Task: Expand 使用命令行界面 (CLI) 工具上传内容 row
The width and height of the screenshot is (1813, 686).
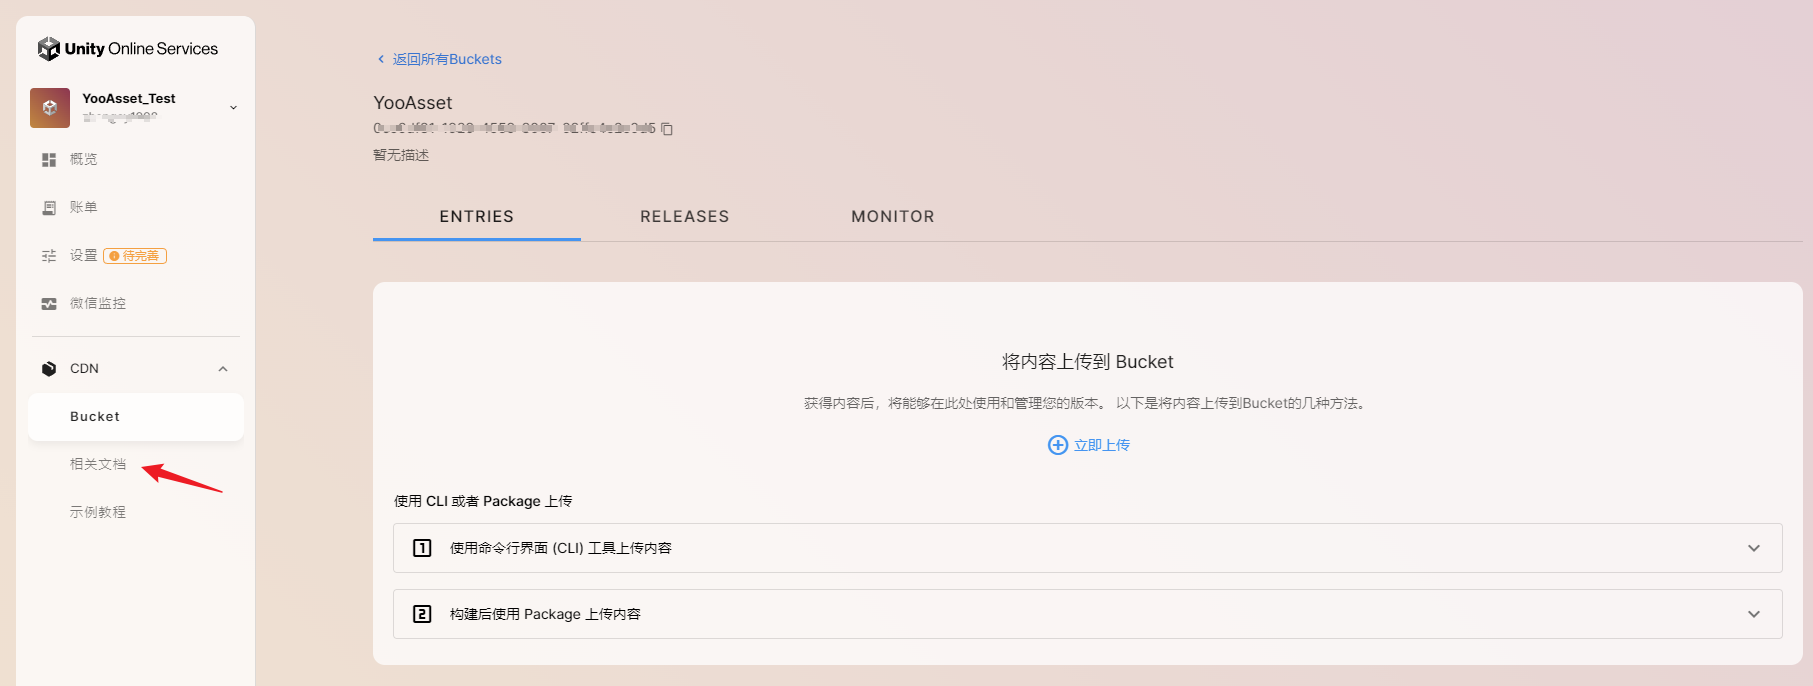Action: [1088, 548]
